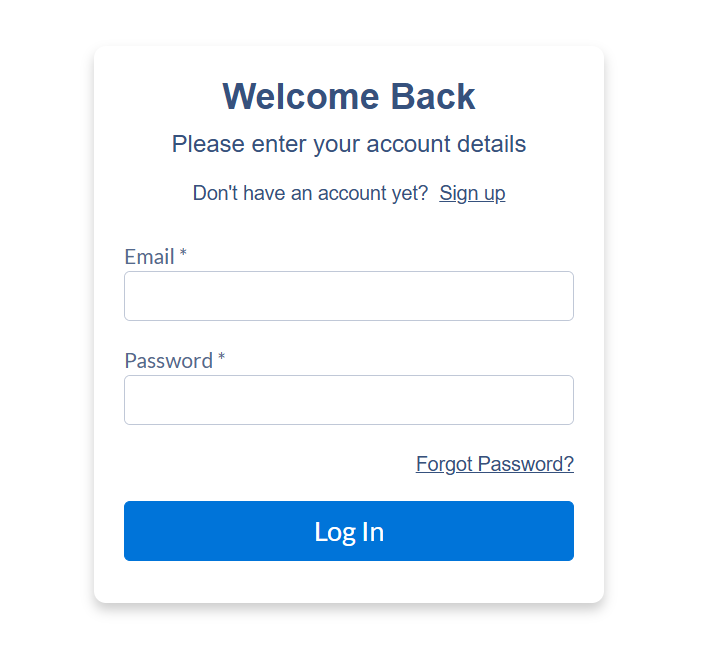The width and height of the screenshot is (711, 672).
Task: Click the "Don't have an account yet?" text
Action: click(x=310, y=193)
